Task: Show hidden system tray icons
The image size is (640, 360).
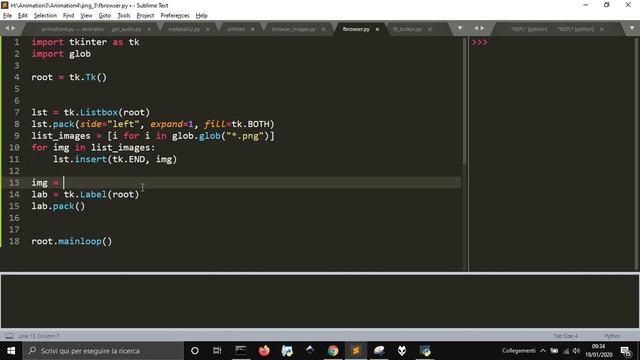Action: [543, 351]
